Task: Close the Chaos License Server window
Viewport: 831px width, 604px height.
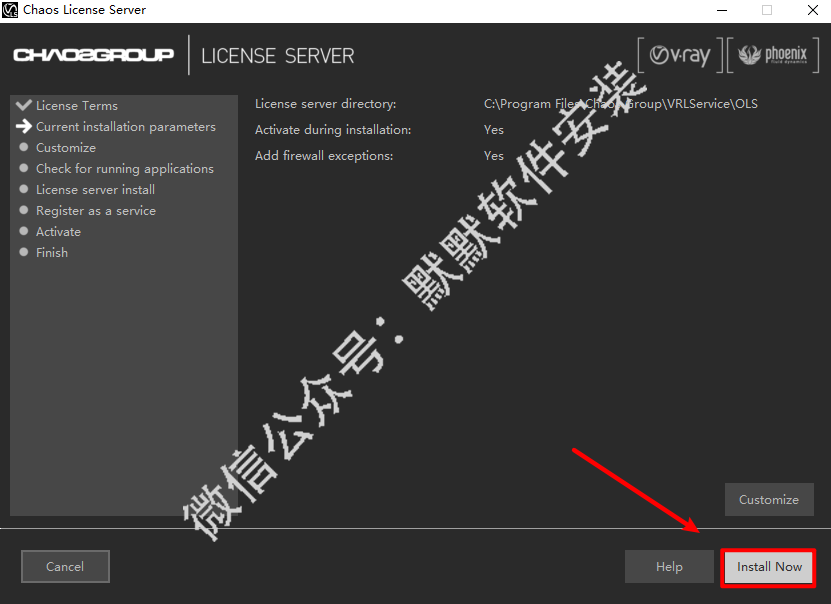Action: pyautogui.click(x=806, y=10)
